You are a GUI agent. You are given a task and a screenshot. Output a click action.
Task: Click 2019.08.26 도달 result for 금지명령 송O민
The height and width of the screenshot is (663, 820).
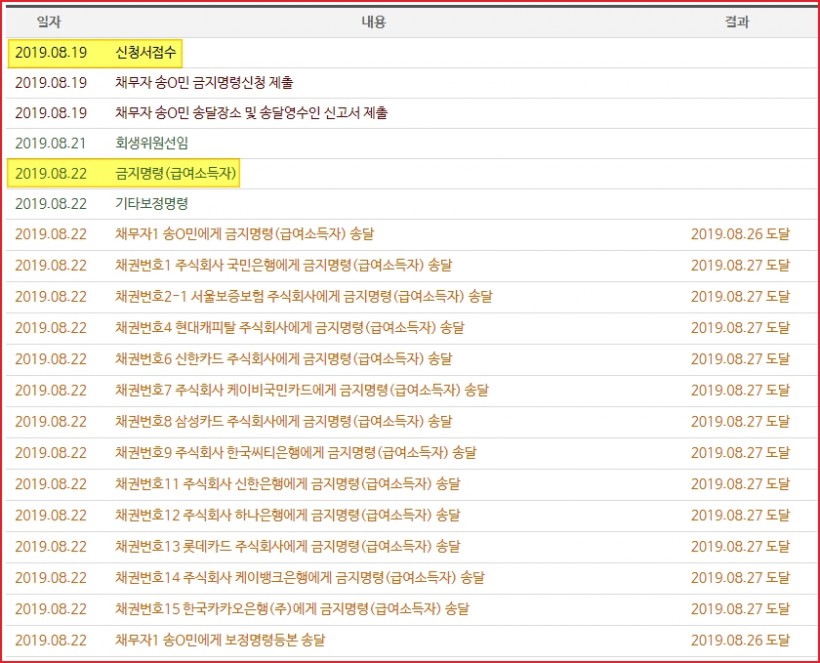pos(740,234)
